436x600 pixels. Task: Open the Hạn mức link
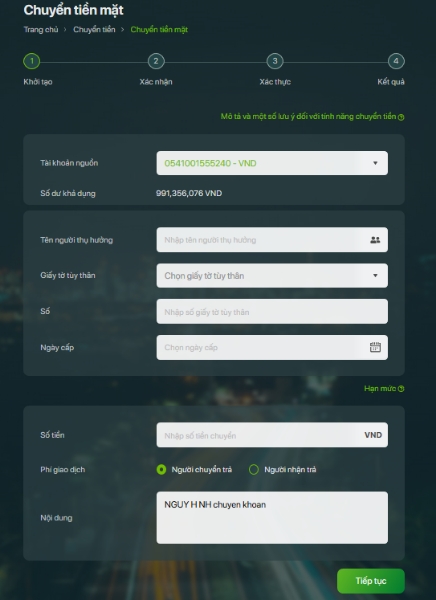380,388
